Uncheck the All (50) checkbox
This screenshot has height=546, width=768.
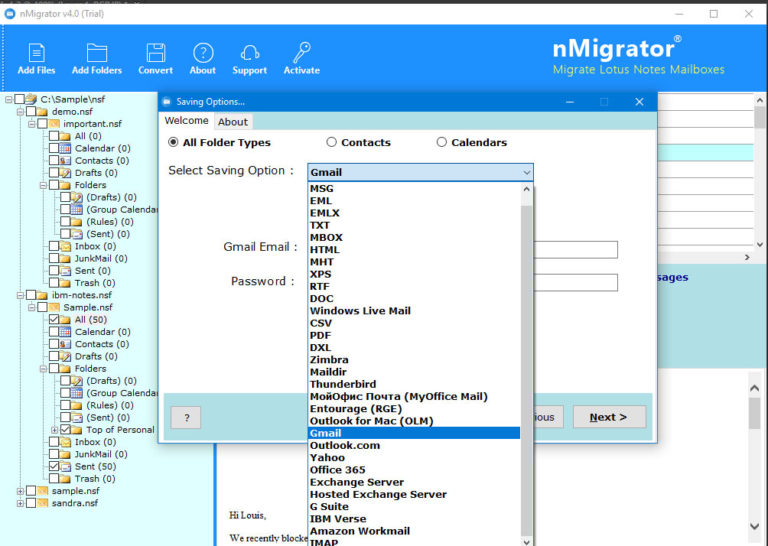click(x=54, y=320)
